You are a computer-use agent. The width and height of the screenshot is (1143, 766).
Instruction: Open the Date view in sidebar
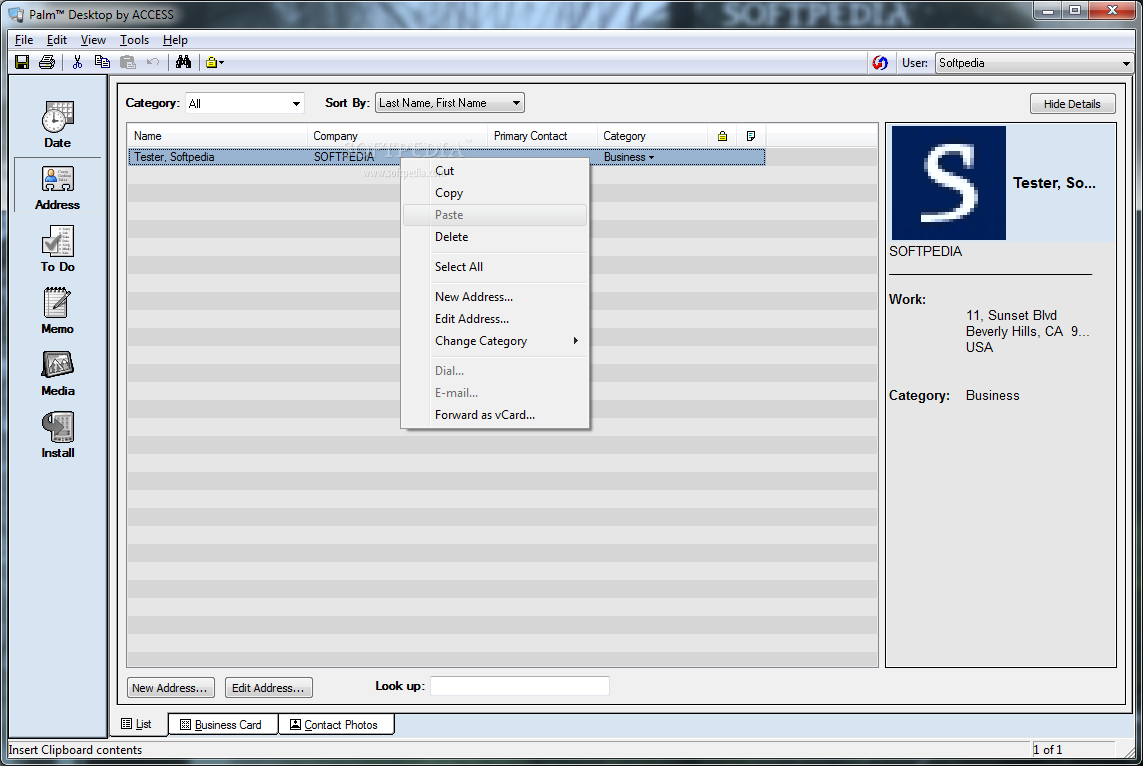pyautogui.click(x=58, y=125)
